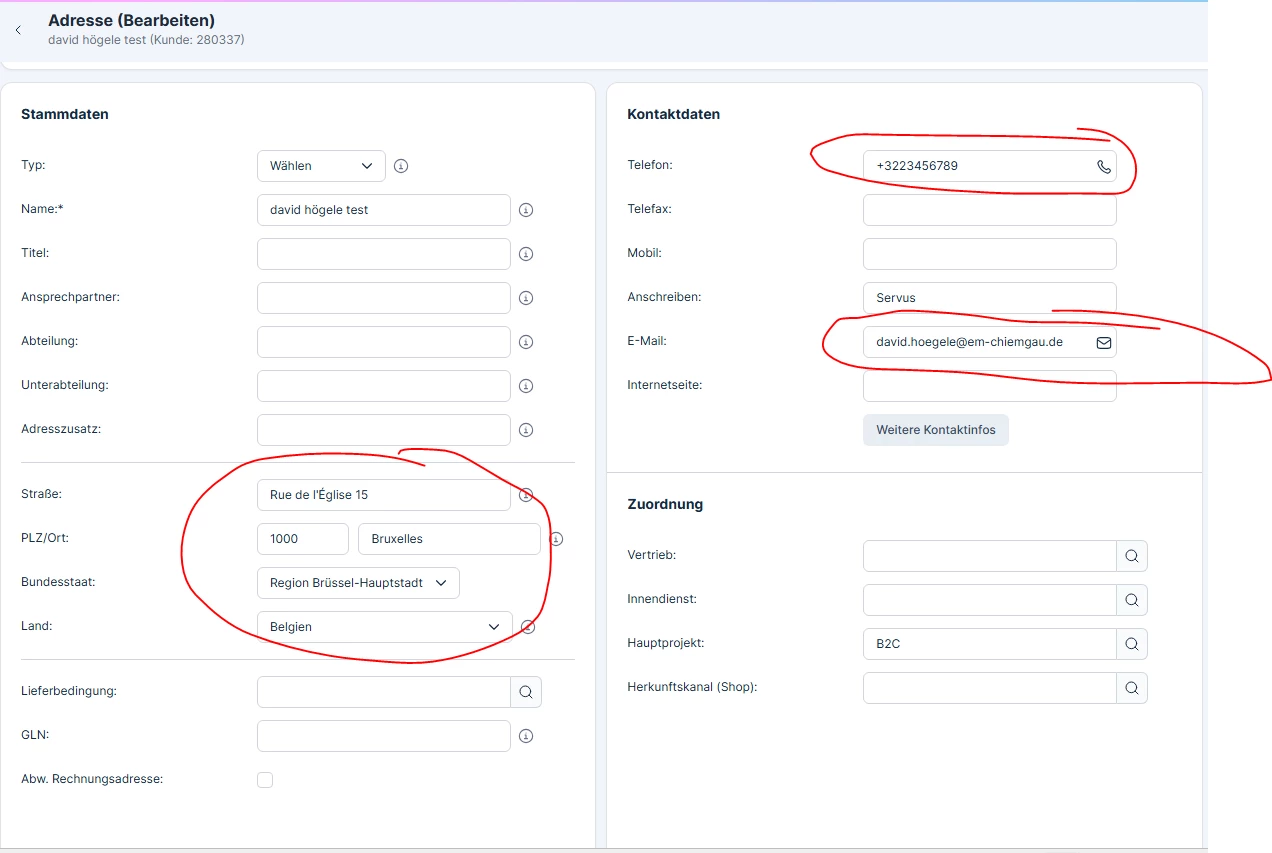The width and height of the screenshot is (1272, 853).
Task: Show info icon beside Adresszusatz field
Action: (x=526, y=430)
